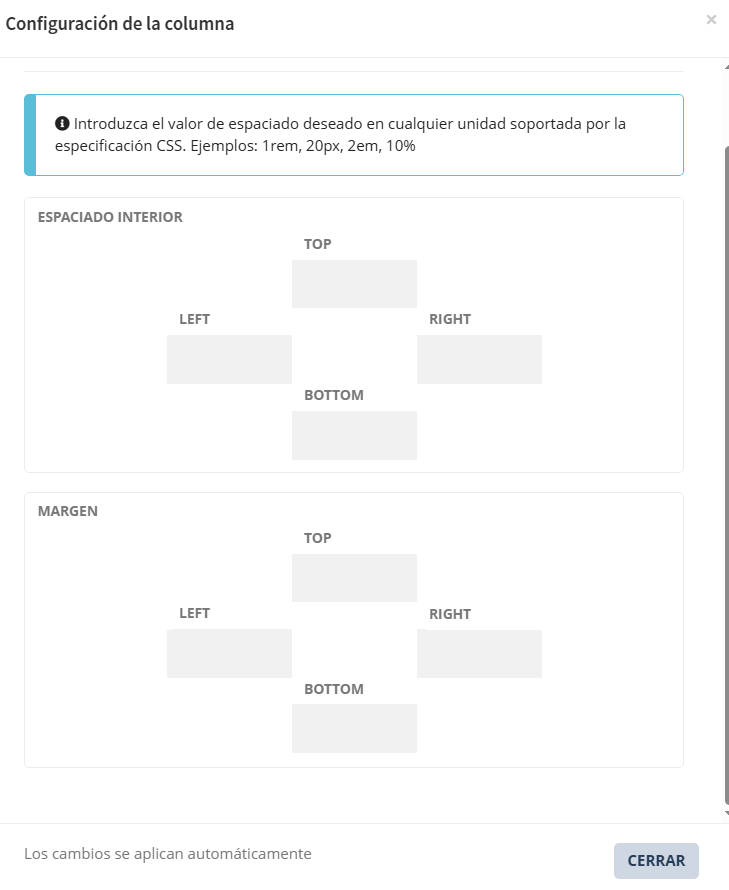
Task: Click the scrollbar's down arrow
Action: point(726,814)
